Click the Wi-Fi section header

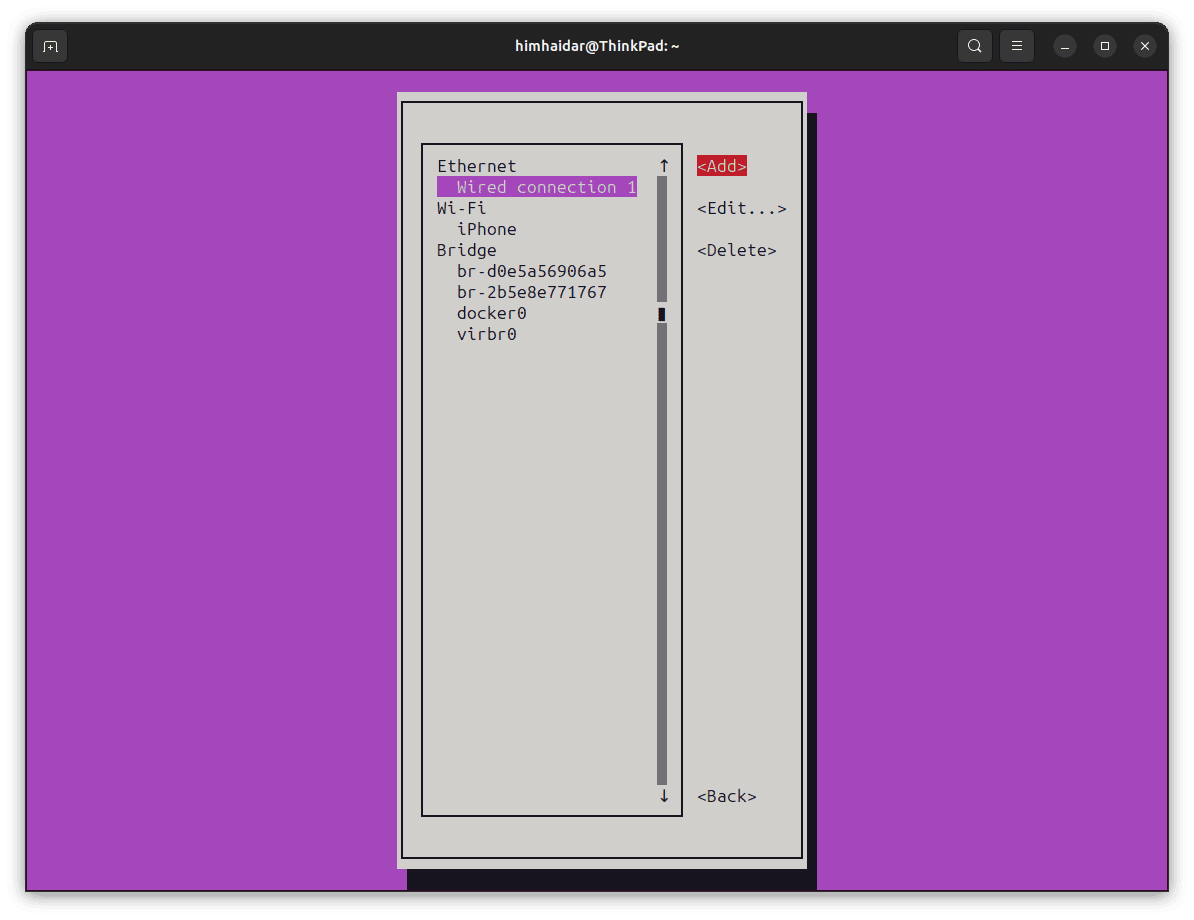pyautogui.click(x=461, y=208)
